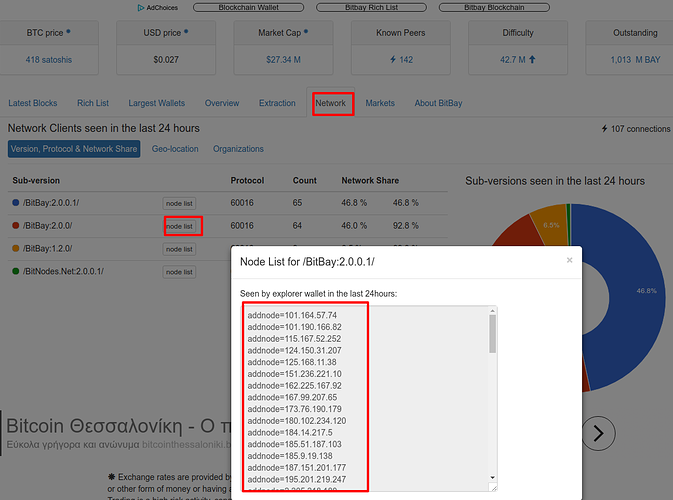Switch to Geo-location view
The width and height of the screenshot is (673, 500).
click(x=175, y=149)
